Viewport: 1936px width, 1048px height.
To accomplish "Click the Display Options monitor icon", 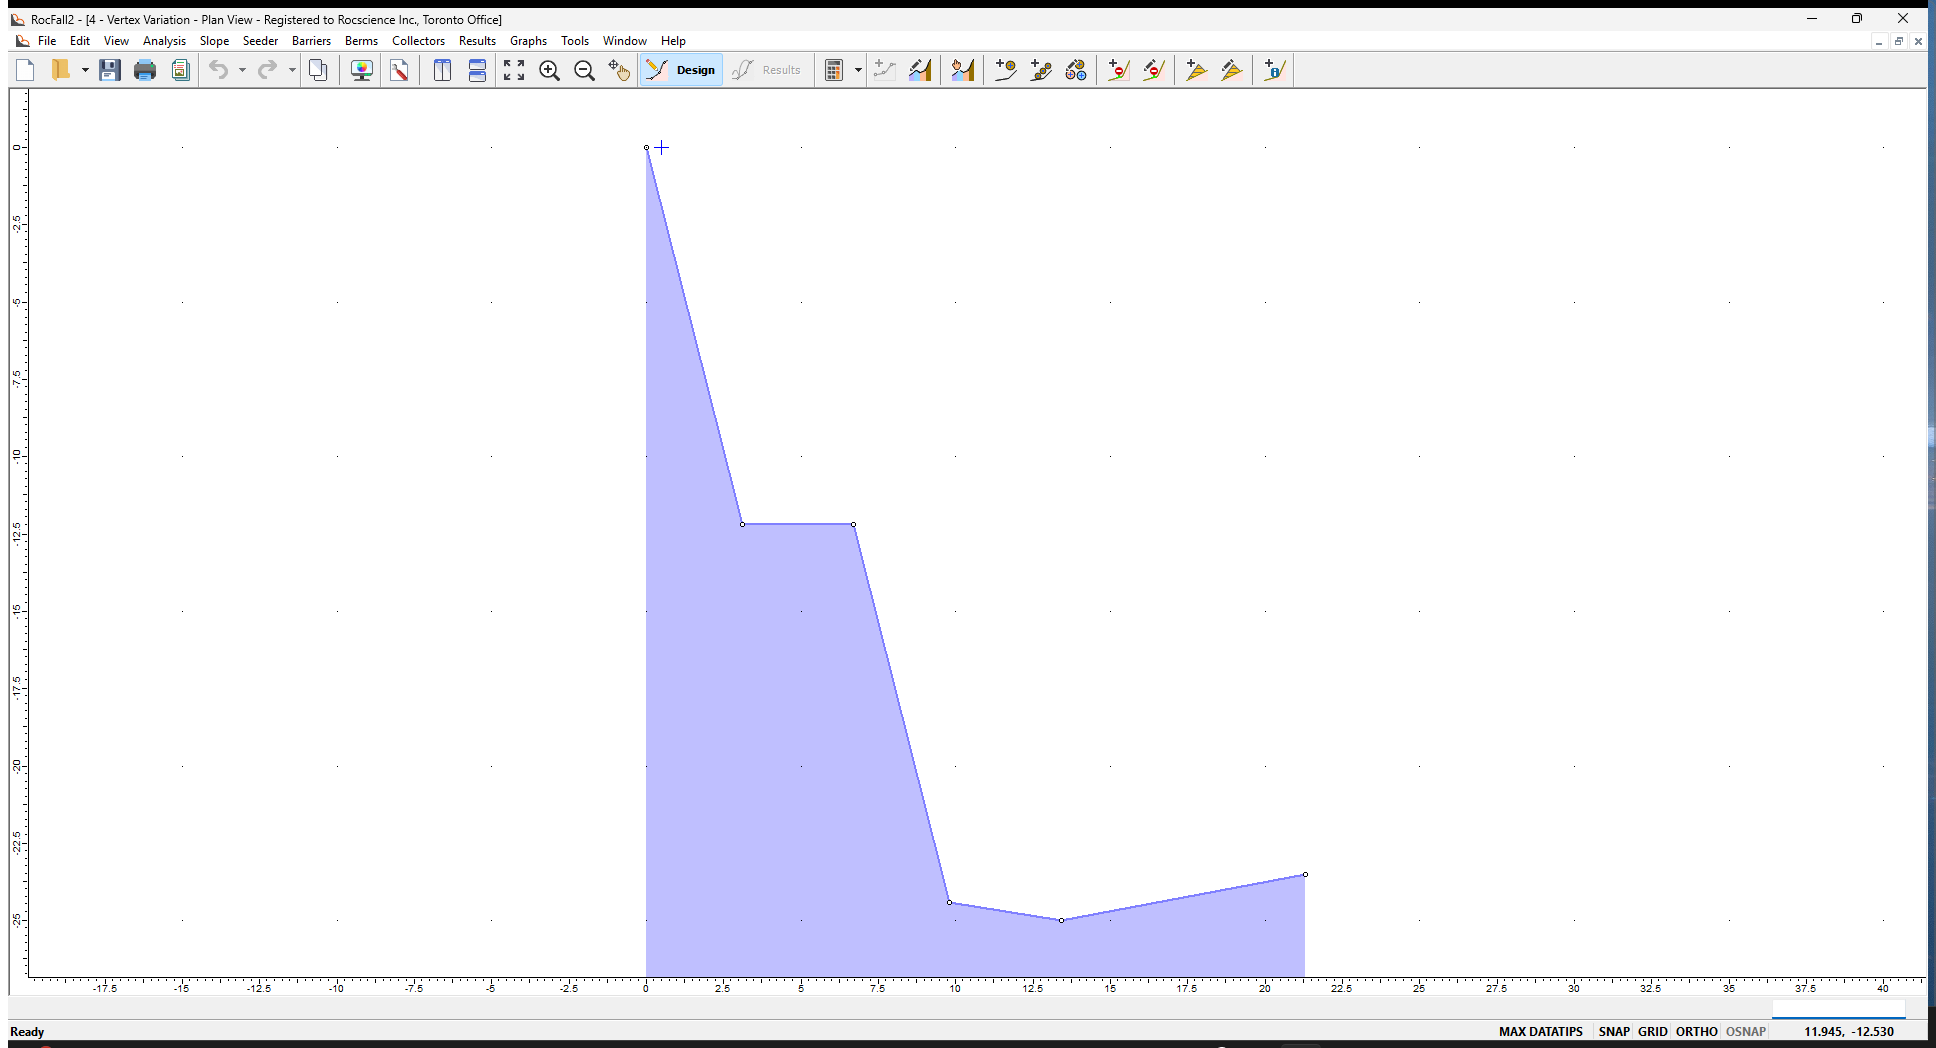I will click(362, 70).
